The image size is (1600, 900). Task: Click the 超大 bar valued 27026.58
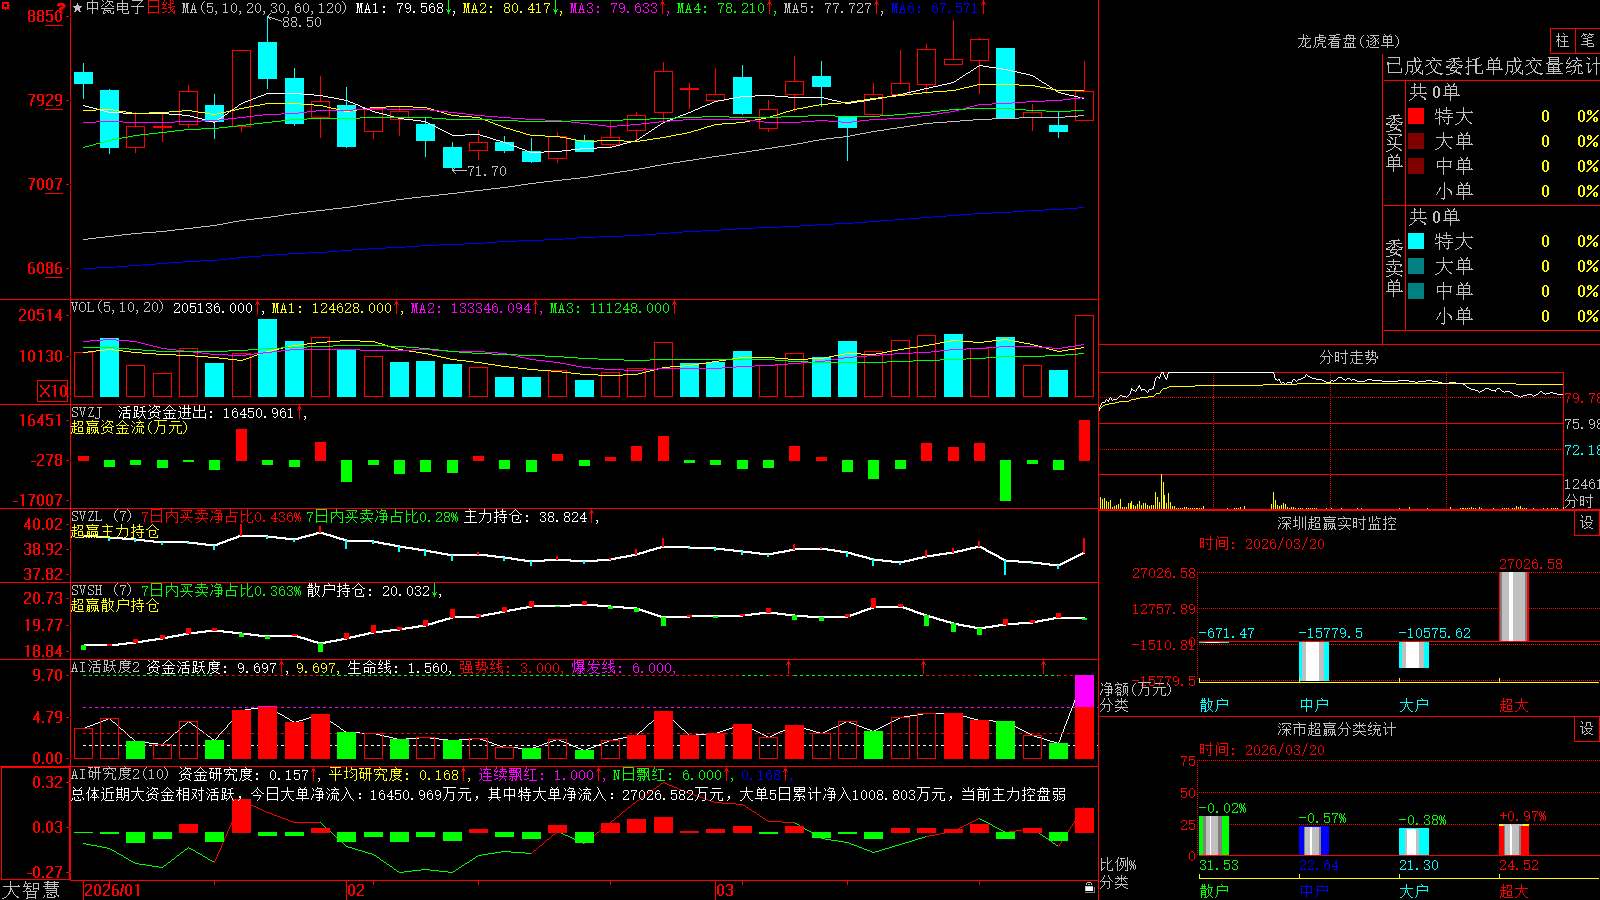(x=1514, y=606)
